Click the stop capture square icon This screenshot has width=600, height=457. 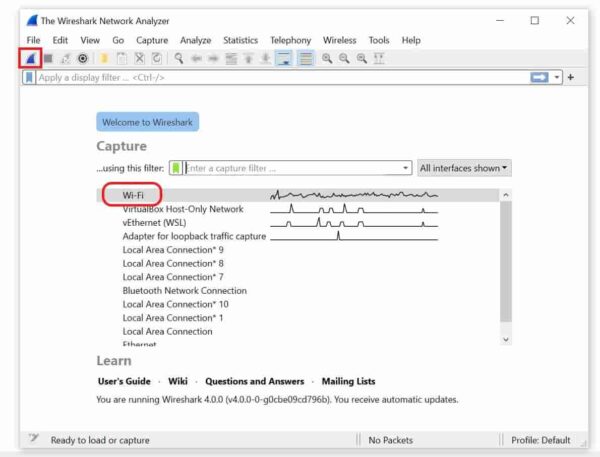[x=48, y=59]
